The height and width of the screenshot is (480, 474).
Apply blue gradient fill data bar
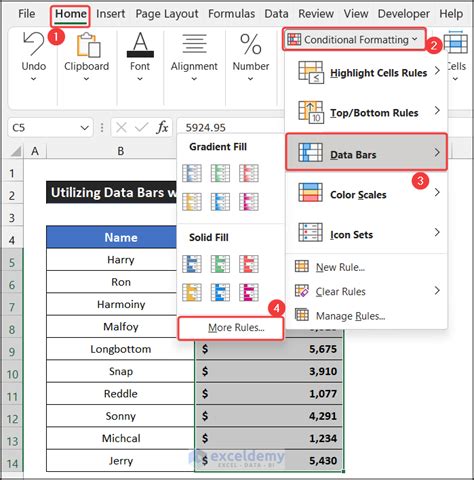[192, 173]
